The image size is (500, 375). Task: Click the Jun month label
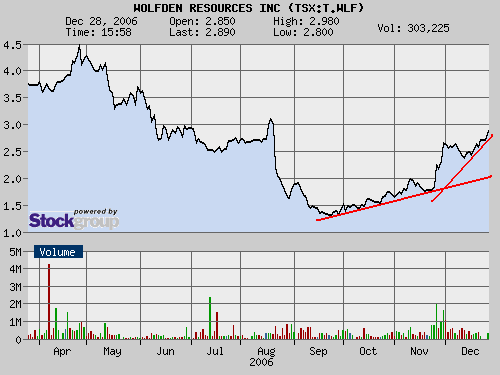pos(166,351)
